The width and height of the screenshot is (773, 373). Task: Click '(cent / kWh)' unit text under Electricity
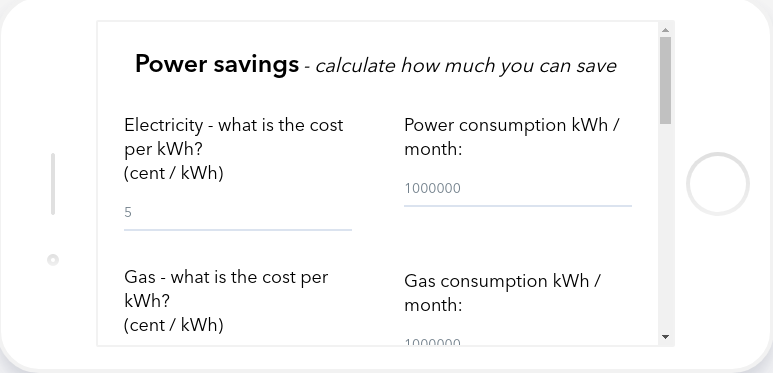pos(174,173)
